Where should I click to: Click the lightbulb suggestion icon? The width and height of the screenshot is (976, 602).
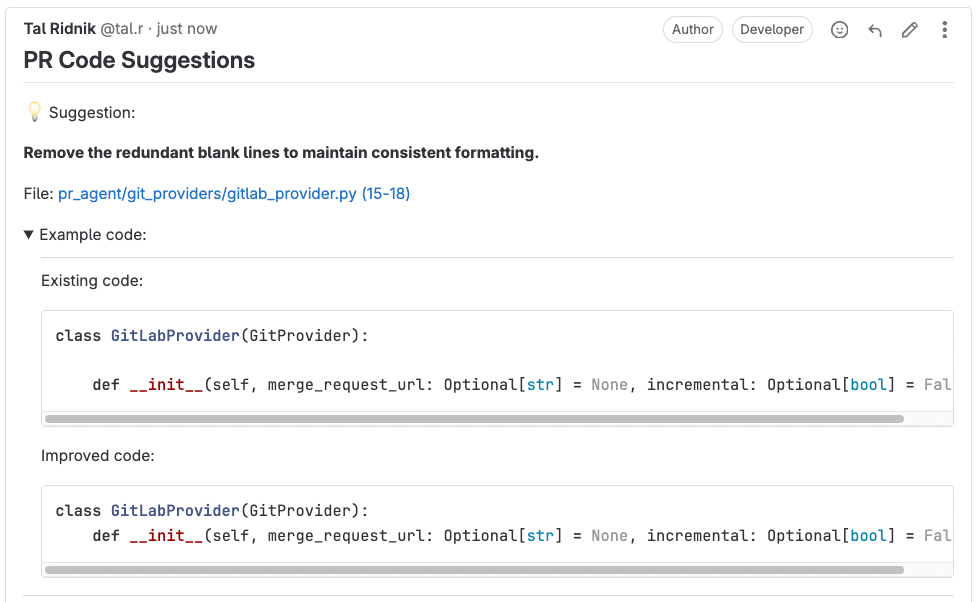tap(34, 113)
